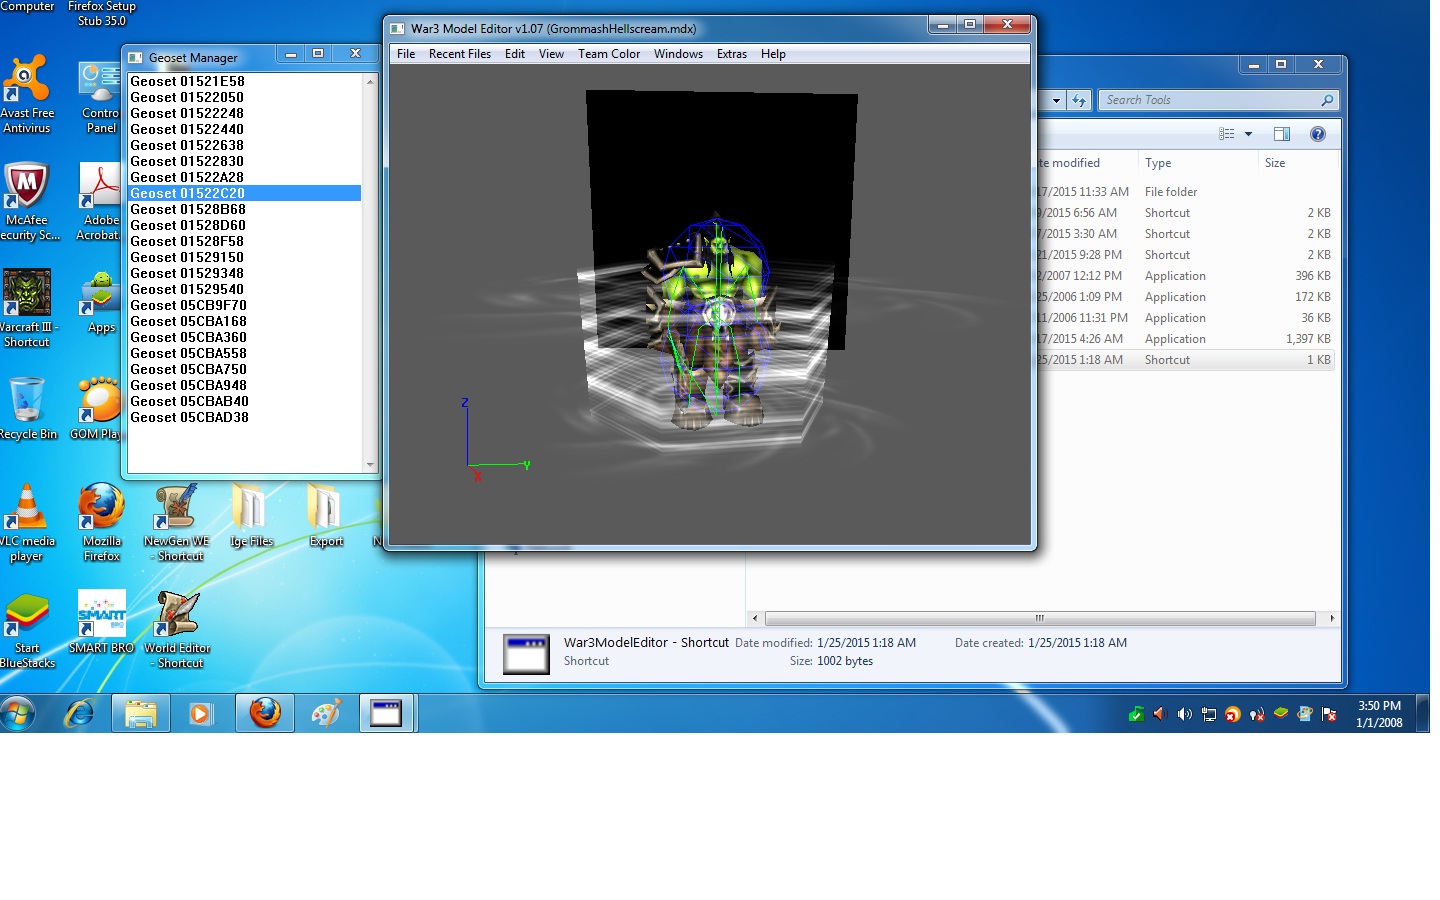Expand the Explorer address bar history dropdown
This screenshot has height=900, width=1440.
point(1056,100)
